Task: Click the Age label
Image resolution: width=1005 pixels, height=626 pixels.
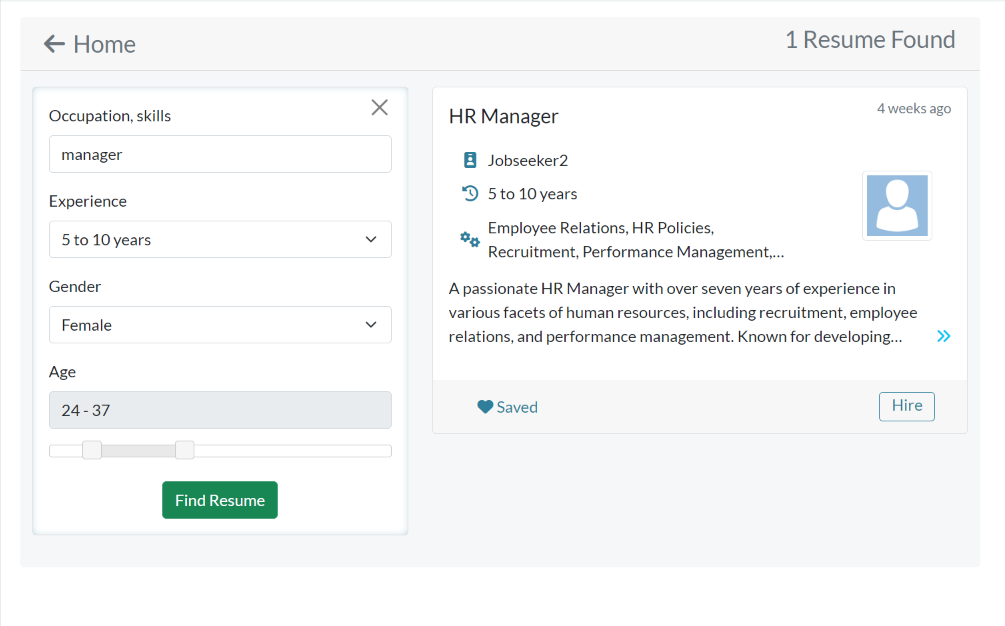Action: pyautogui.click(x=62, y=372)
